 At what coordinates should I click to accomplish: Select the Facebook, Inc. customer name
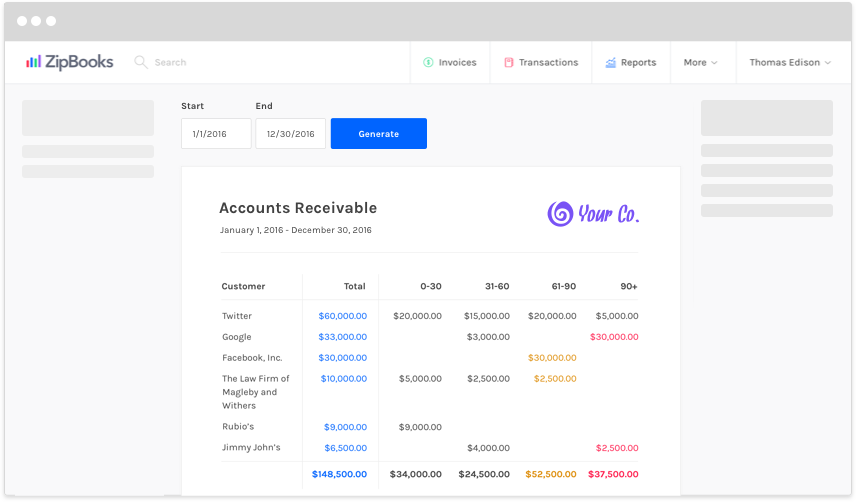(252, 358)
